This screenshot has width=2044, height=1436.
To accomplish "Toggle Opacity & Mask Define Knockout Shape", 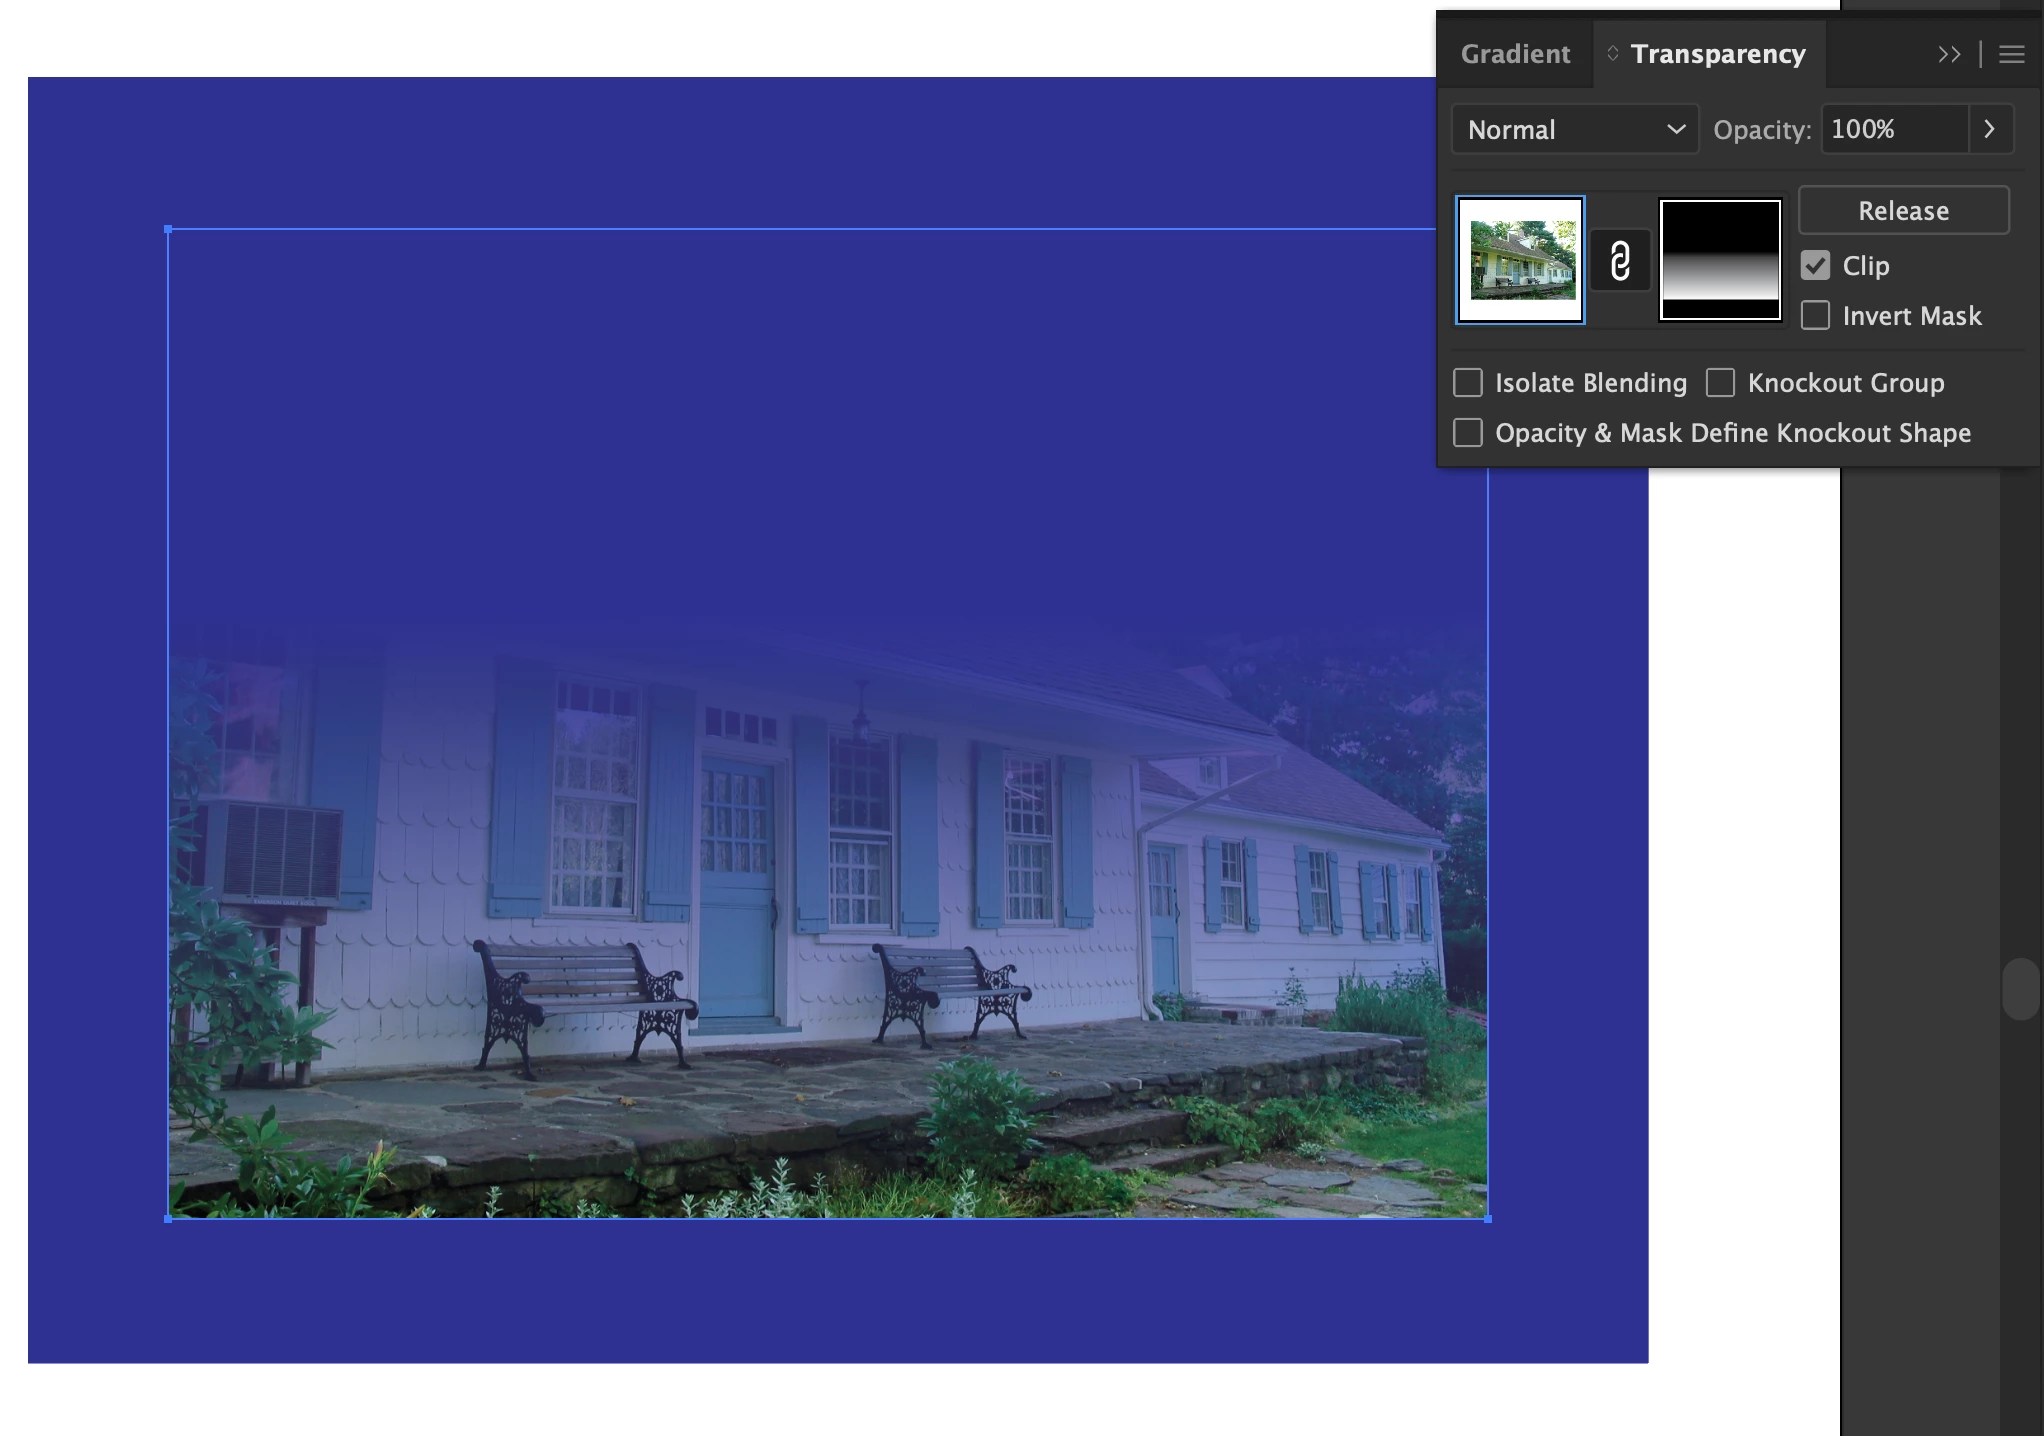I will [1467, 433].
